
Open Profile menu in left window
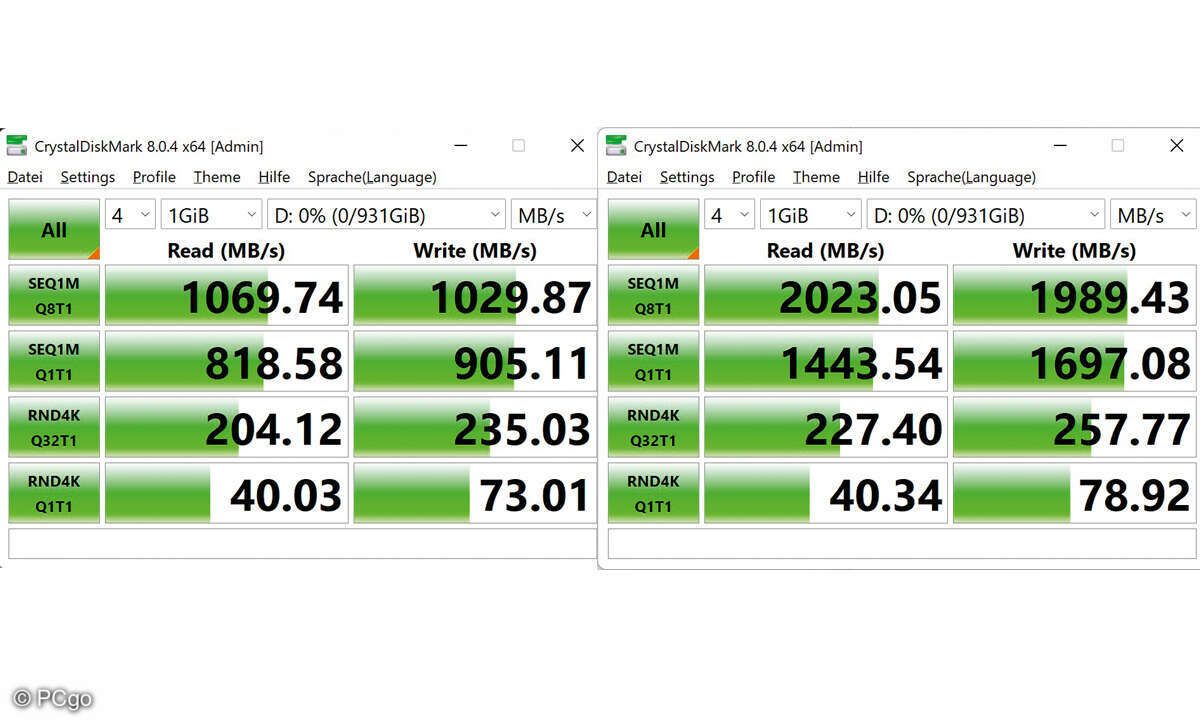[x=154, y=177]
